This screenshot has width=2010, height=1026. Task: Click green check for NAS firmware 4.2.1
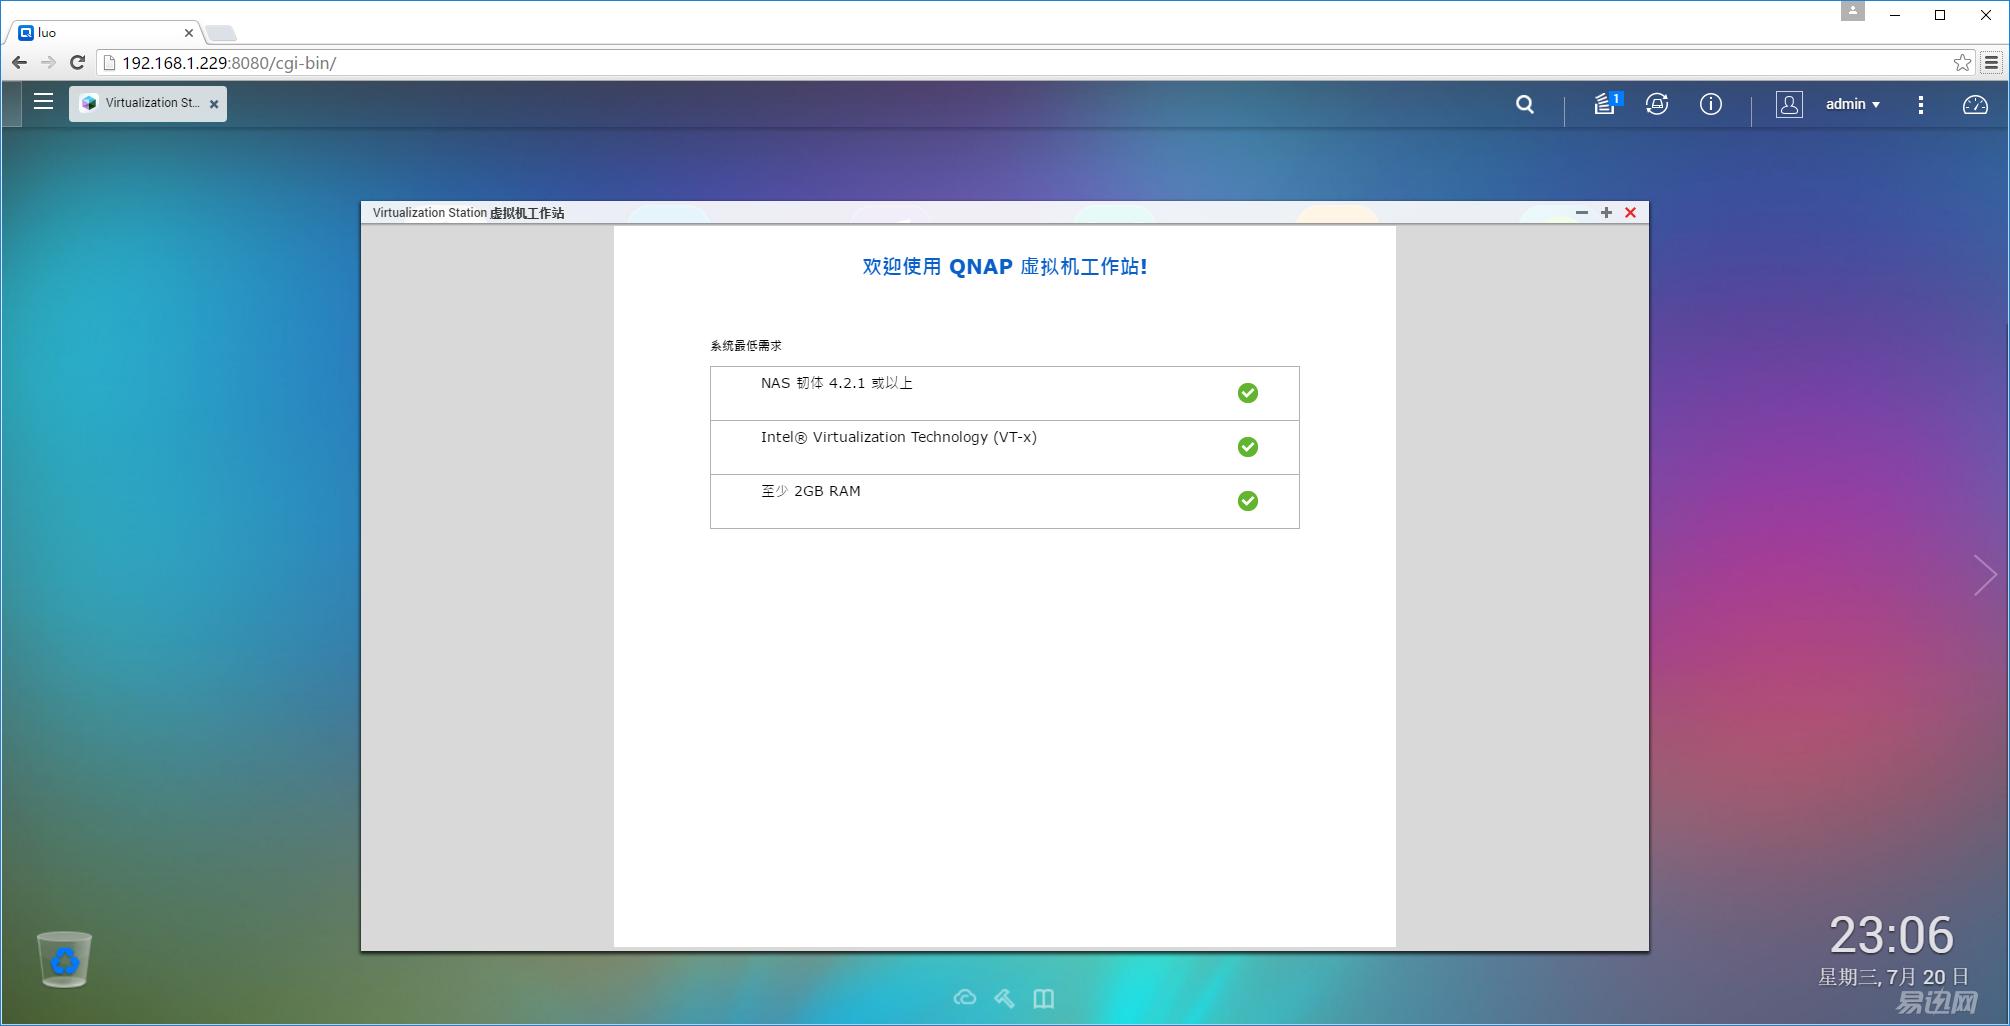[1248, 393]
